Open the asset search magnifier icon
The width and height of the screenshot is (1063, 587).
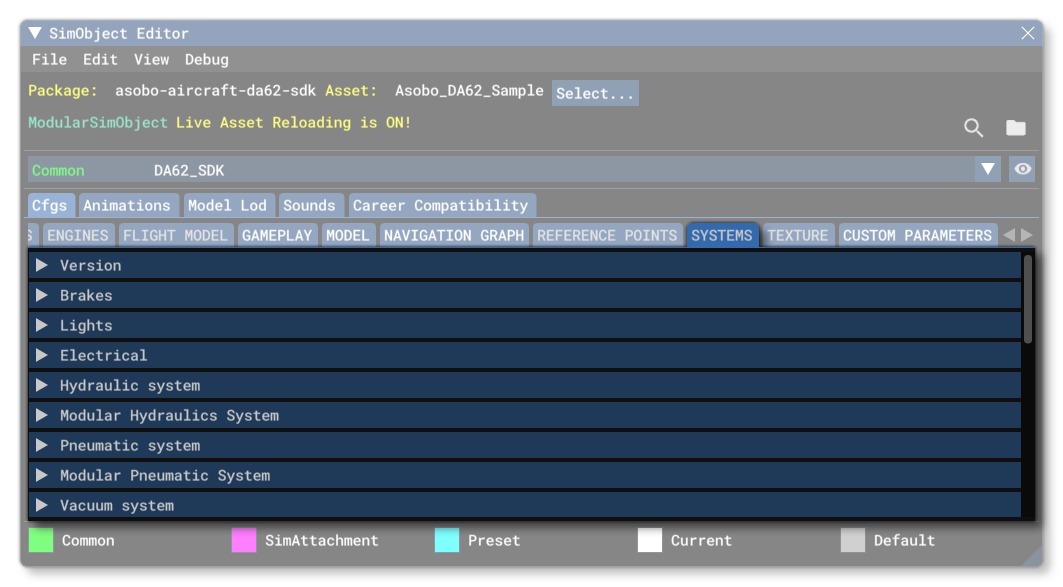click(x=973, y=128)
